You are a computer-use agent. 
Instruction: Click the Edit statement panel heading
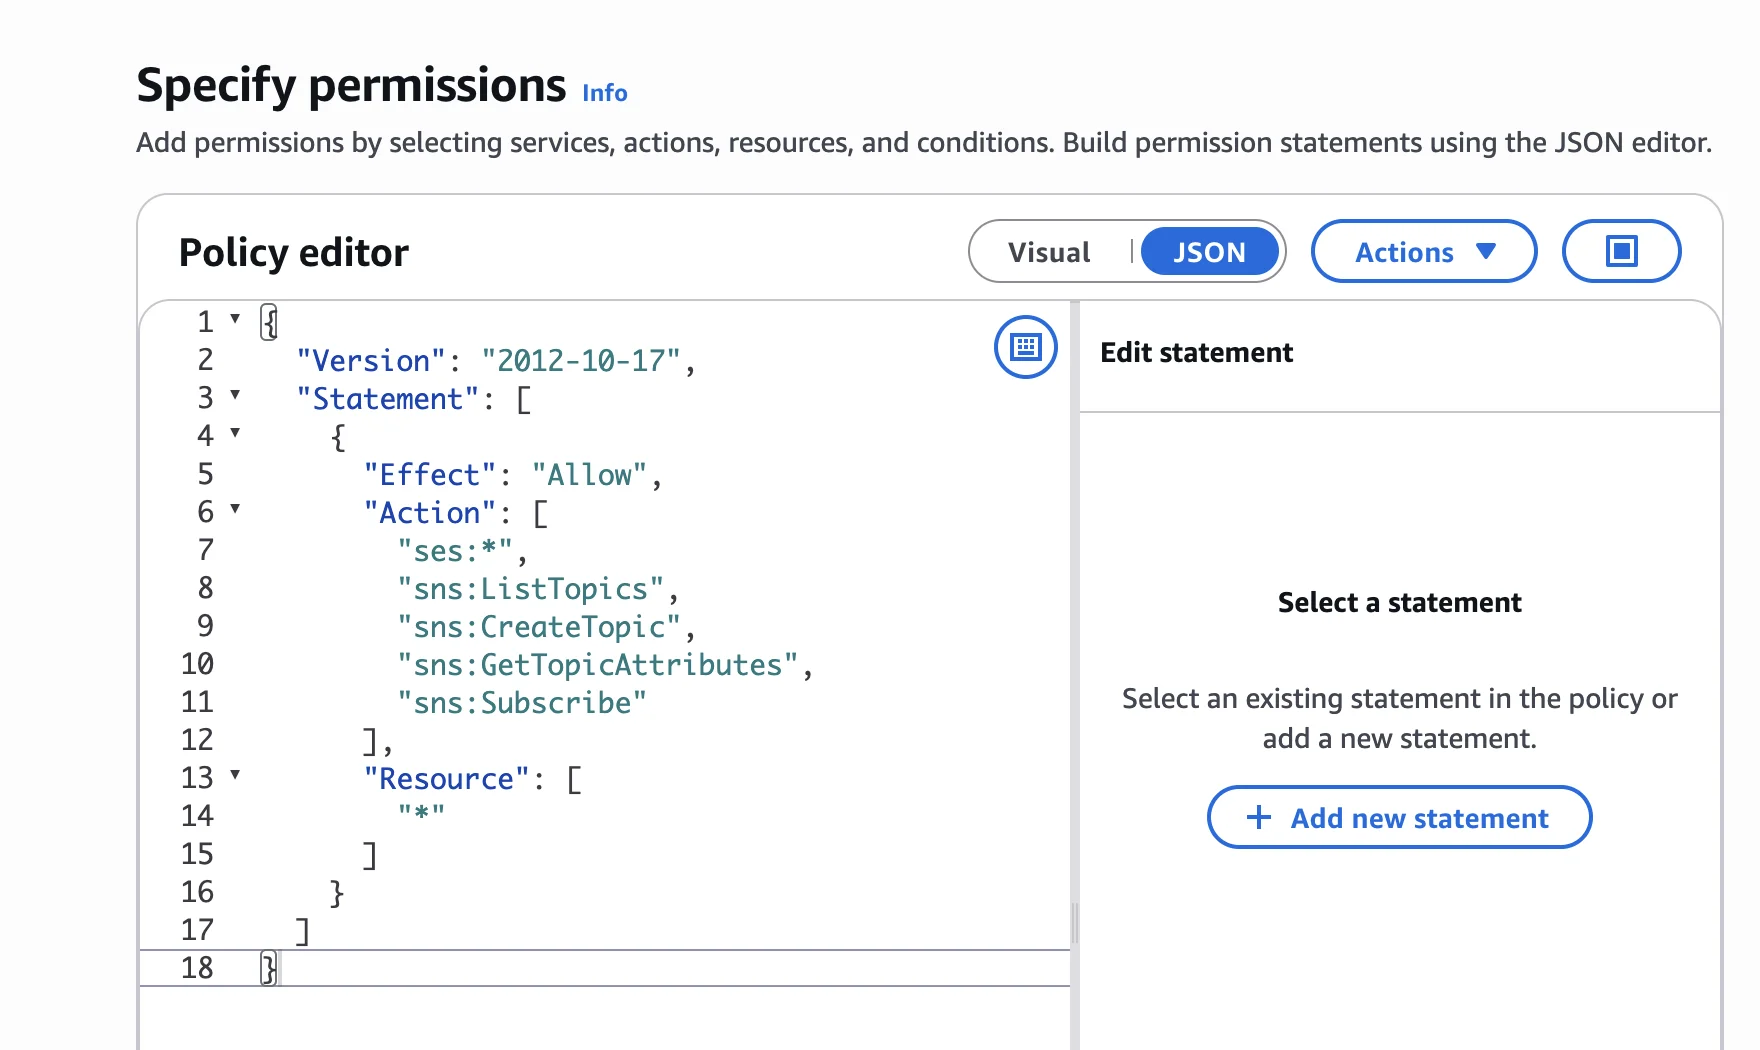pos(1196,352)
